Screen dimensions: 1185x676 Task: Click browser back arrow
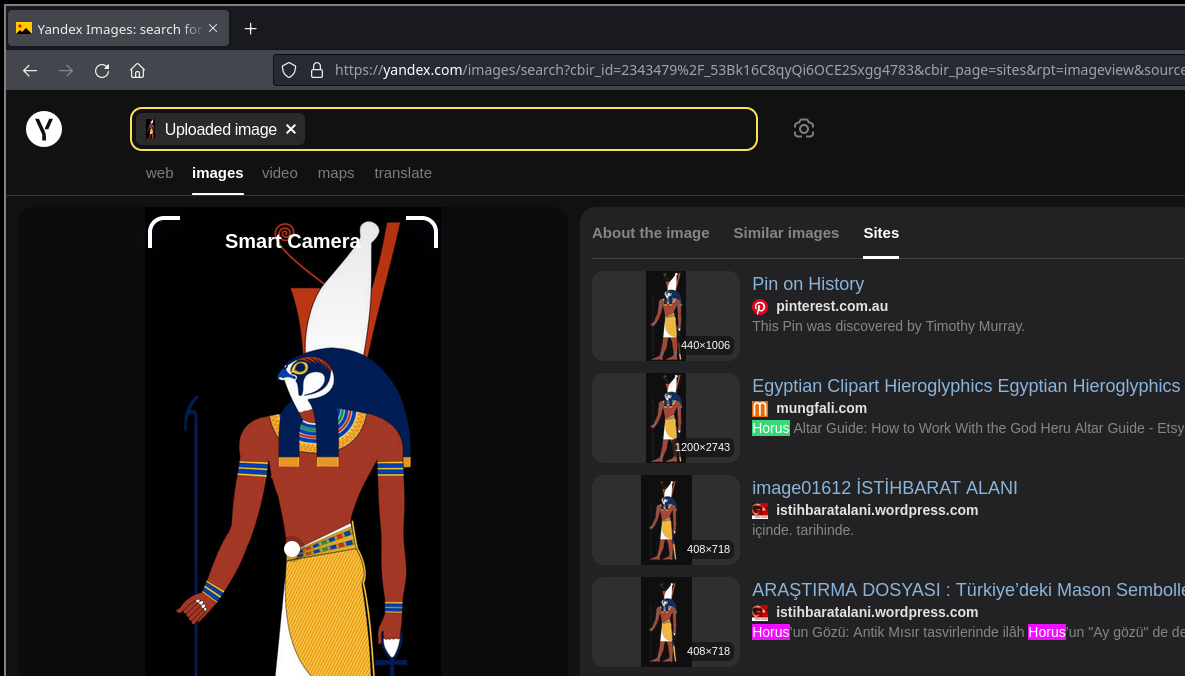point(30,70)
